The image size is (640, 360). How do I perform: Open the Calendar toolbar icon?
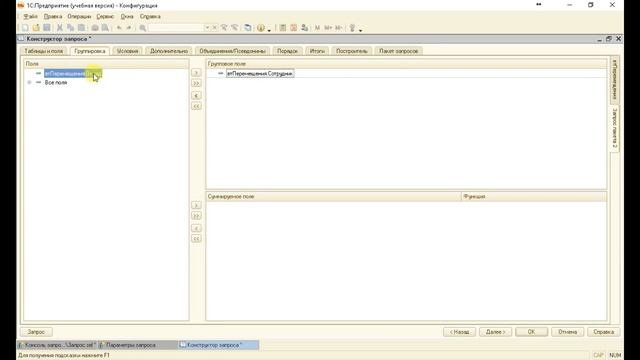pyautogui.click(x=293, y=28)
